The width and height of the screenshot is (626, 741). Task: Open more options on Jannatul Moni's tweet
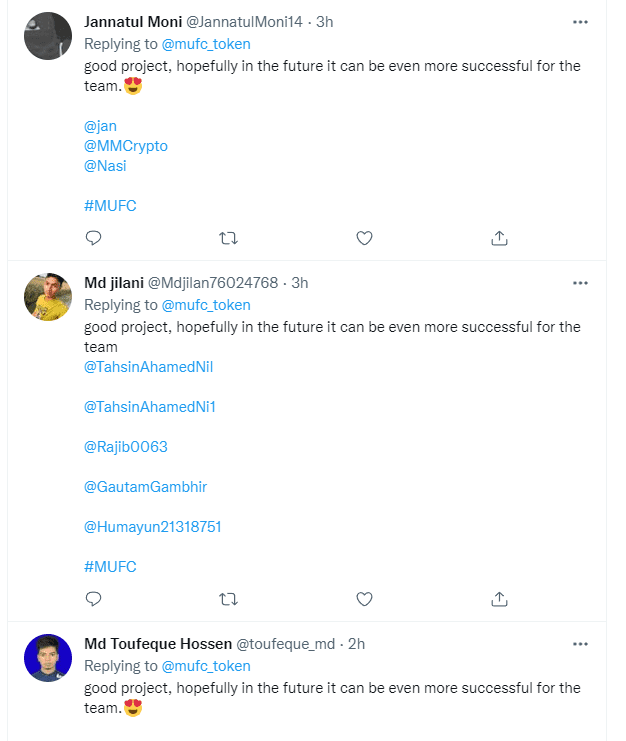580,22
